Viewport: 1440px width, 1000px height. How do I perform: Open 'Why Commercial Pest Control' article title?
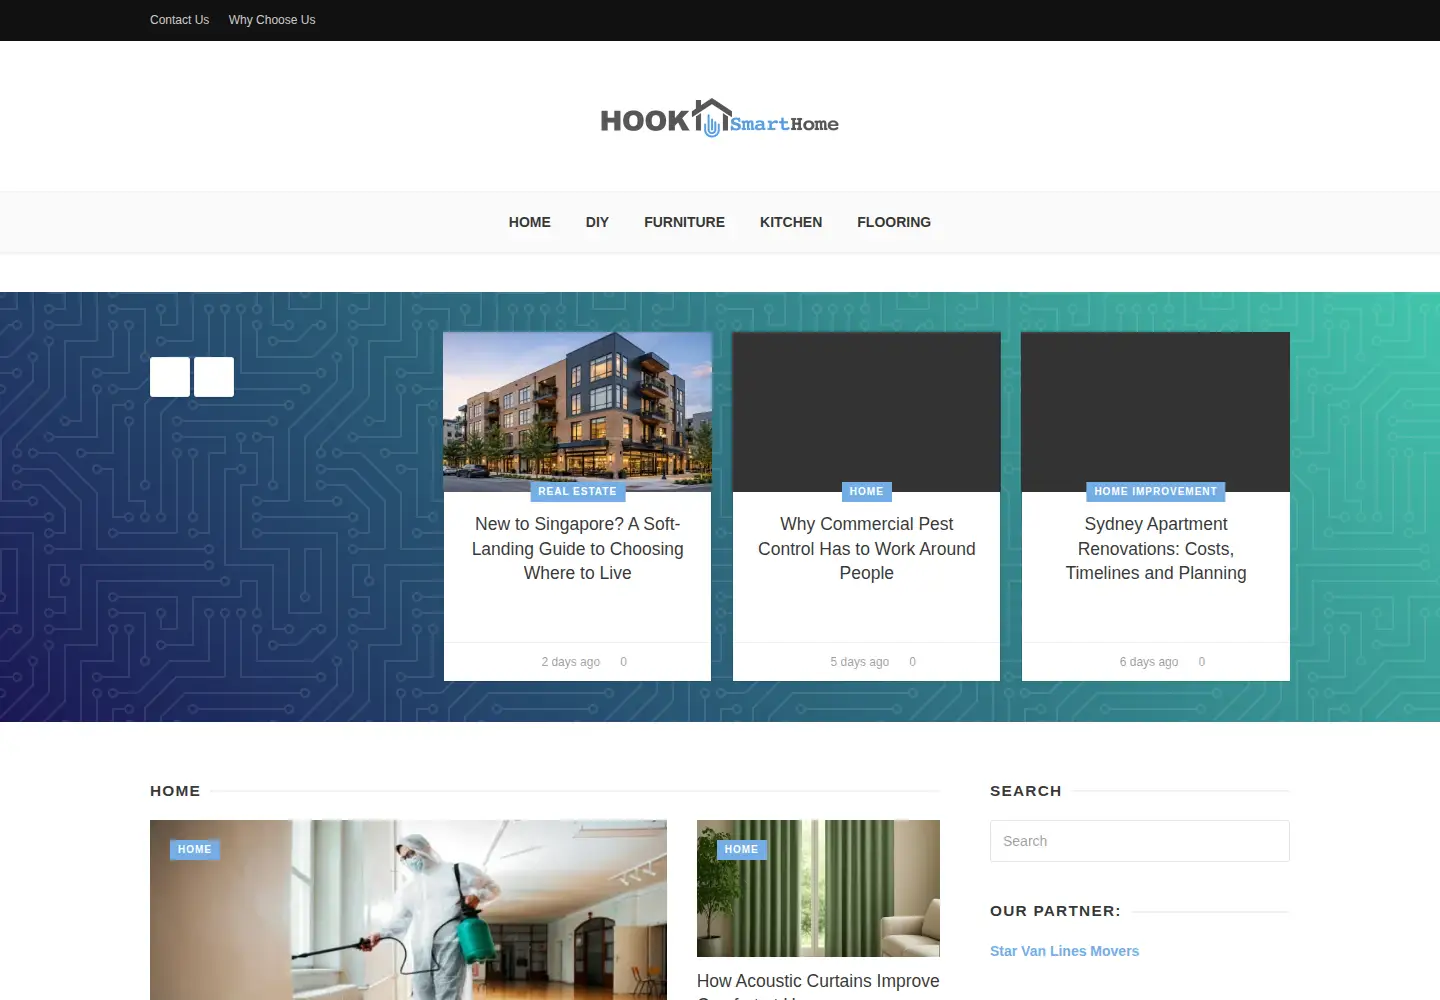[x=866, y=548]
